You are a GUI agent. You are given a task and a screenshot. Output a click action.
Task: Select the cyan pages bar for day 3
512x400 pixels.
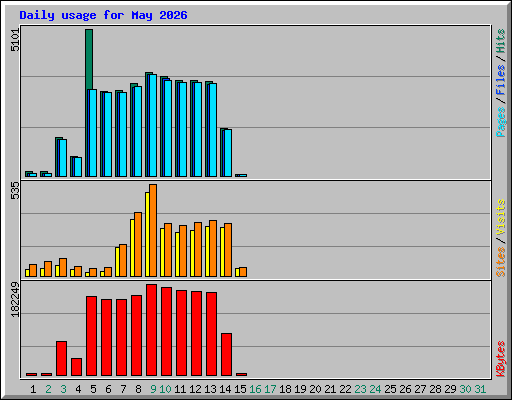pos(63,158)
